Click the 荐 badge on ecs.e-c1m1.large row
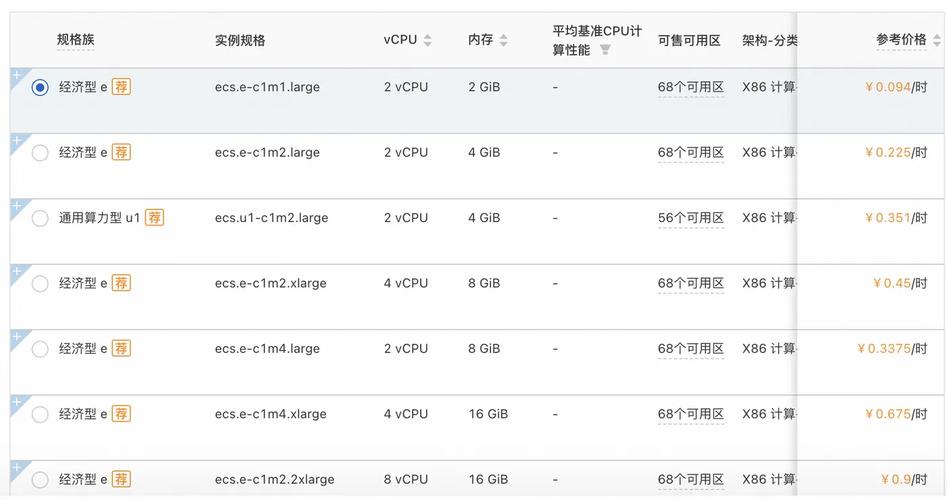 pos(121,87)
